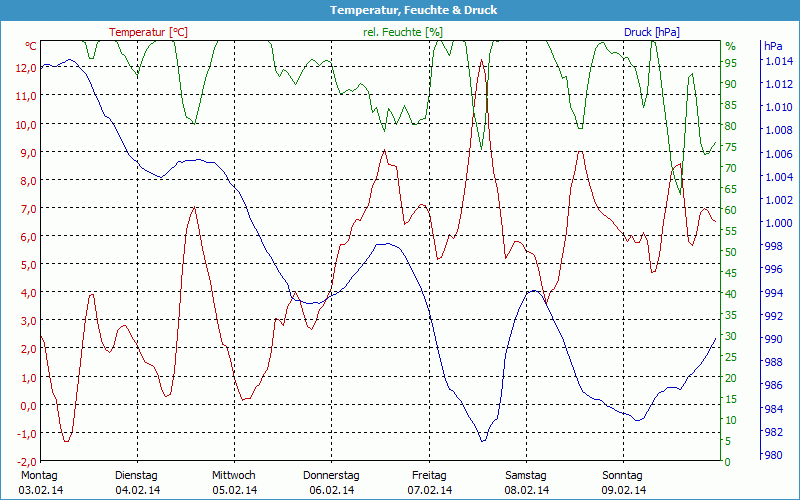Click pressure axis value '1.000'
The width and height of the screenshot is (800, 500).
(779, 223)
